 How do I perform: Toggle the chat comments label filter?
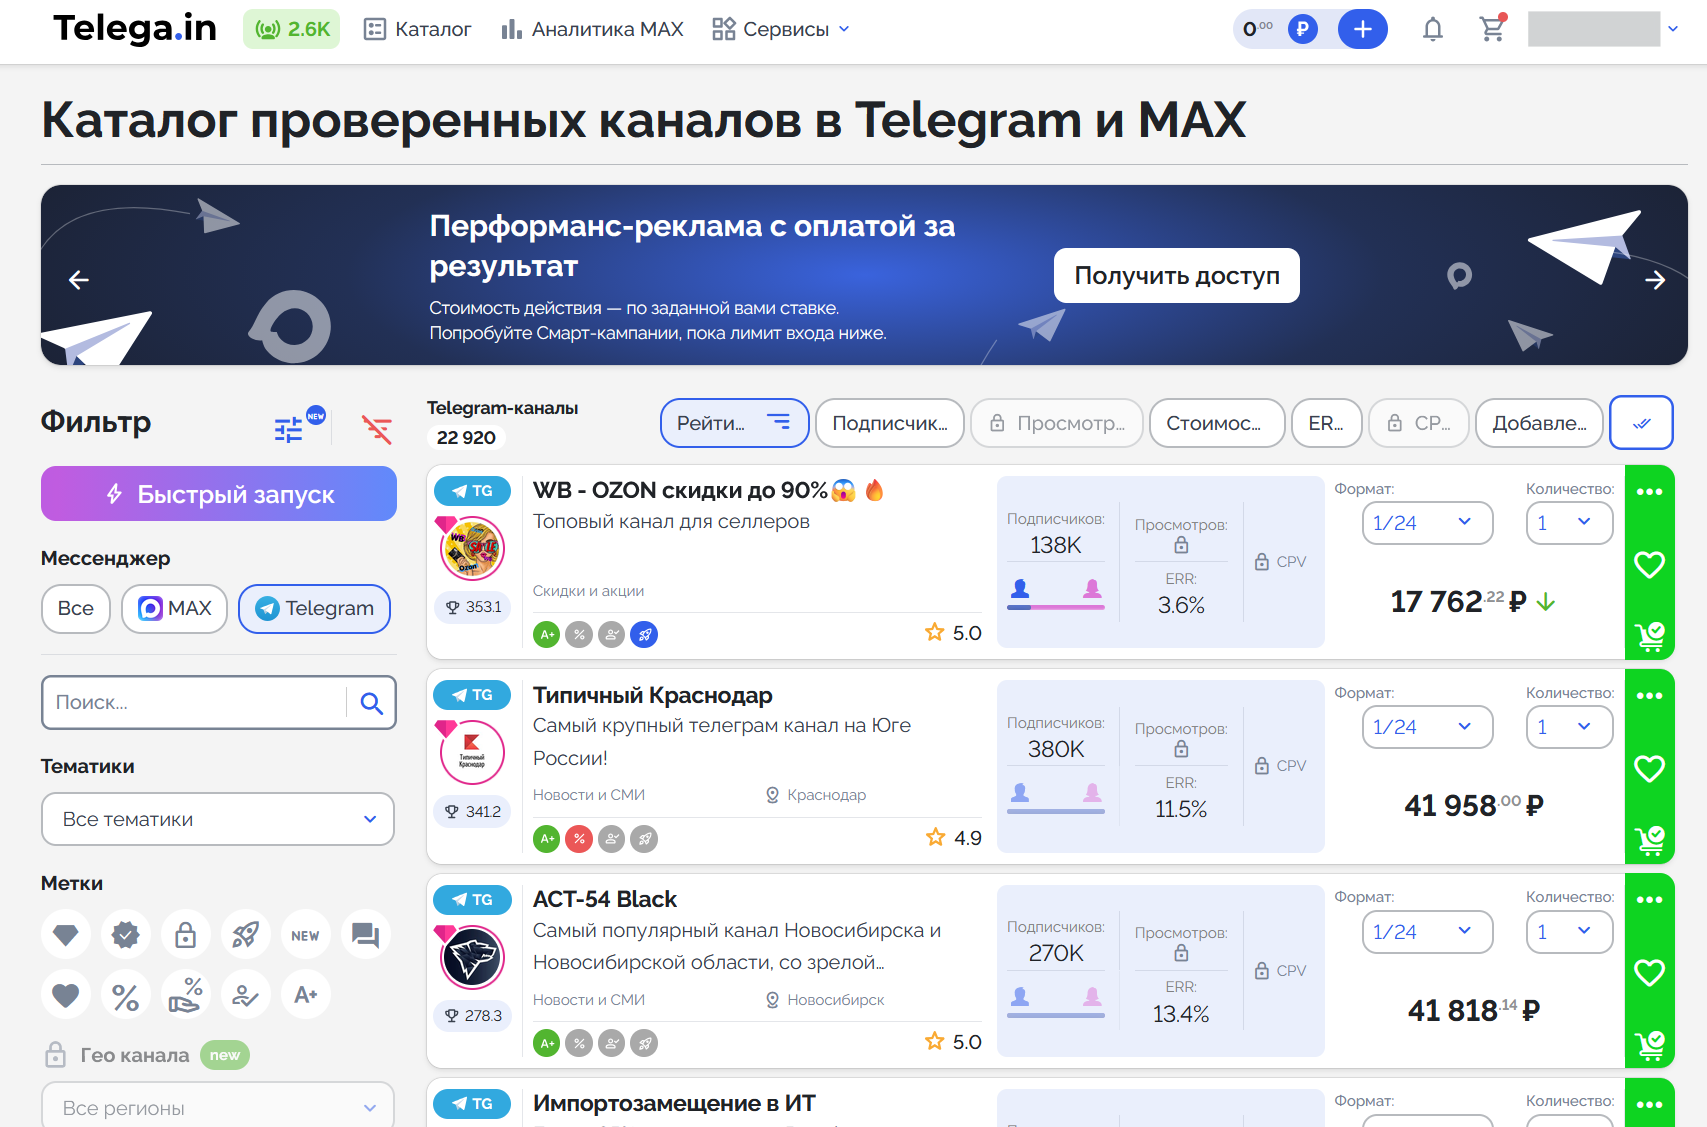pyautogui.click(x=366, y=935)
